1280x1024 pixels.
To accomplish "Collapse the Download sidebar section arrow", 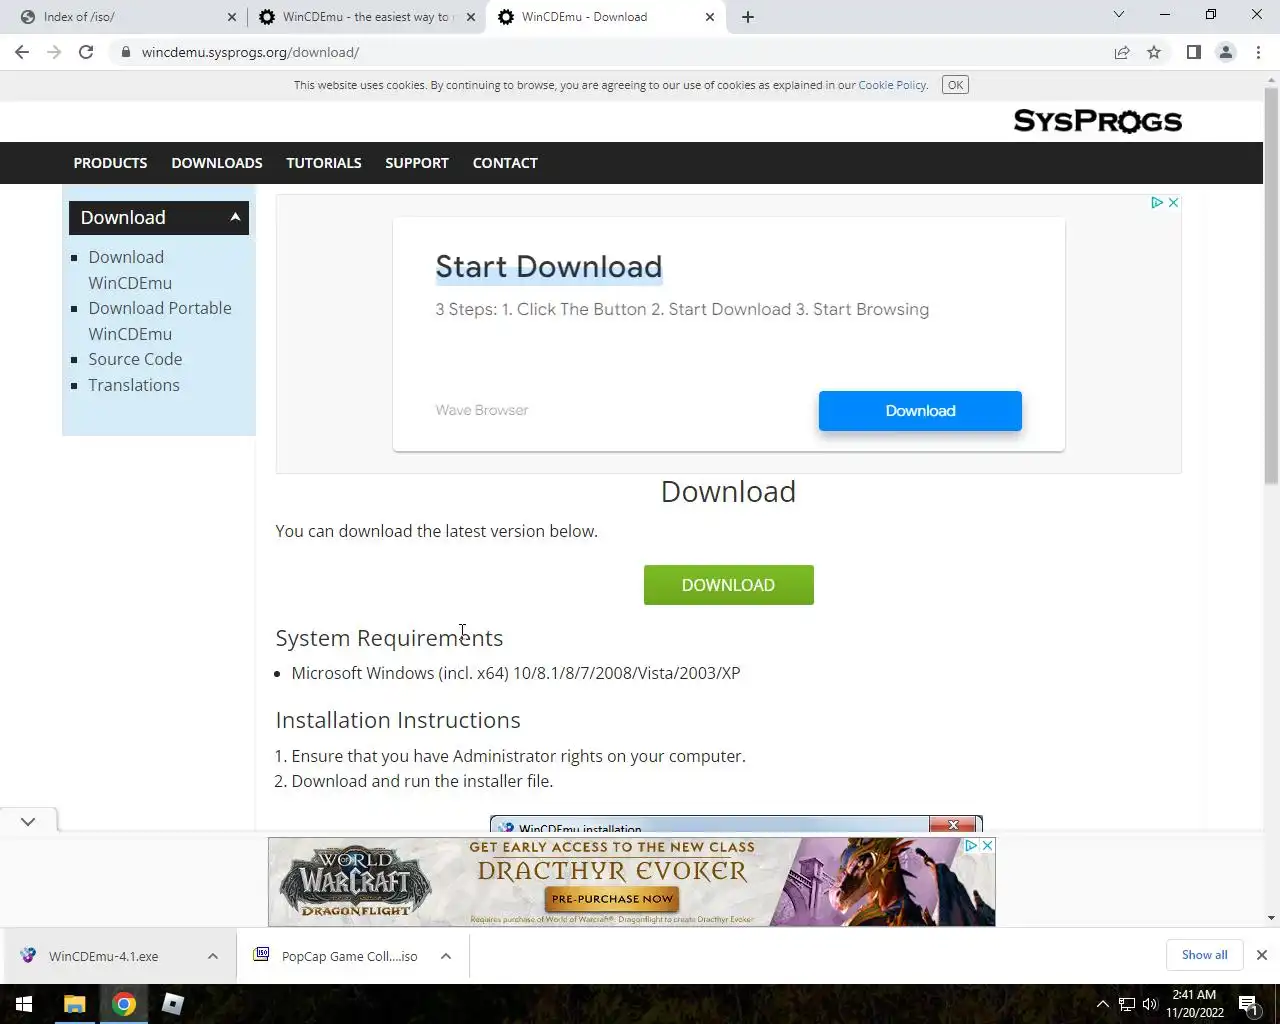I will (x=235, y=217).
